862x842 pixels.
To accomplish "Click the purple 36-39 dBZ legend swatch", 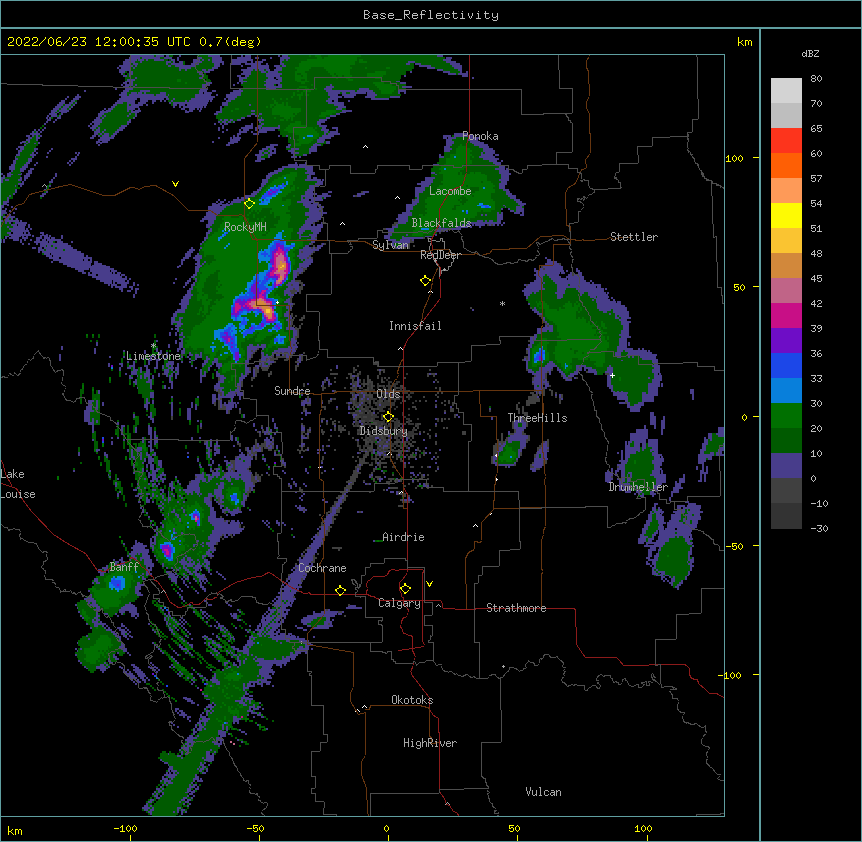I will pyautogui.click(x=786, y=341).
